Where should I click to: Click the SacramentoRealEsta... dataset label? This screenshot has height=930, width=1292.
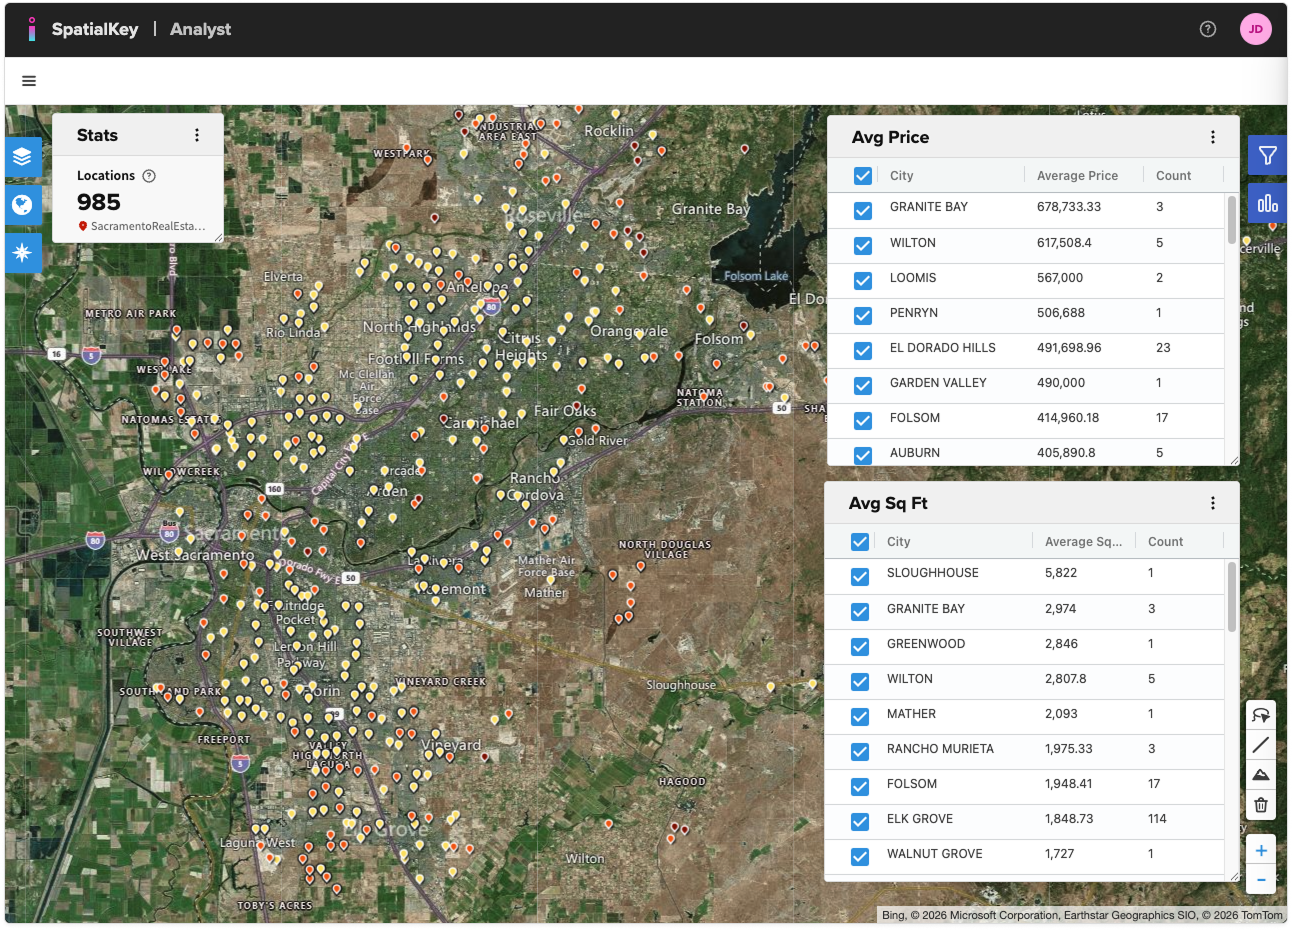pos(148,226)
